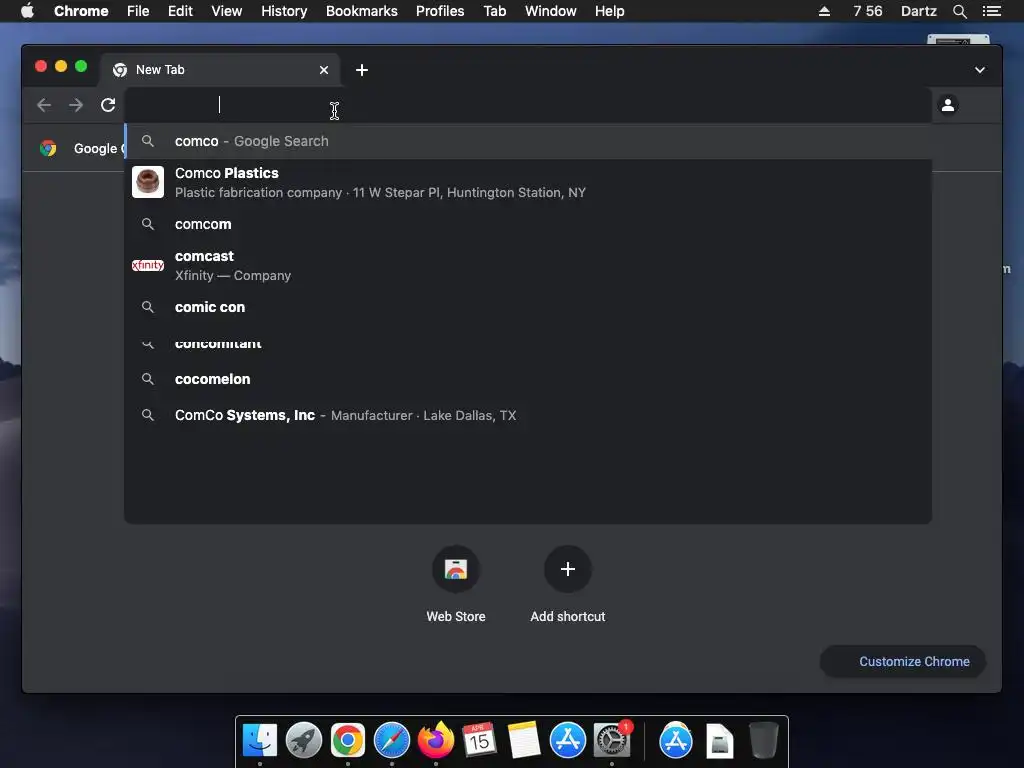Open the Edit menu
Viewport: 1024px width, 768px height.
[180, 11]
